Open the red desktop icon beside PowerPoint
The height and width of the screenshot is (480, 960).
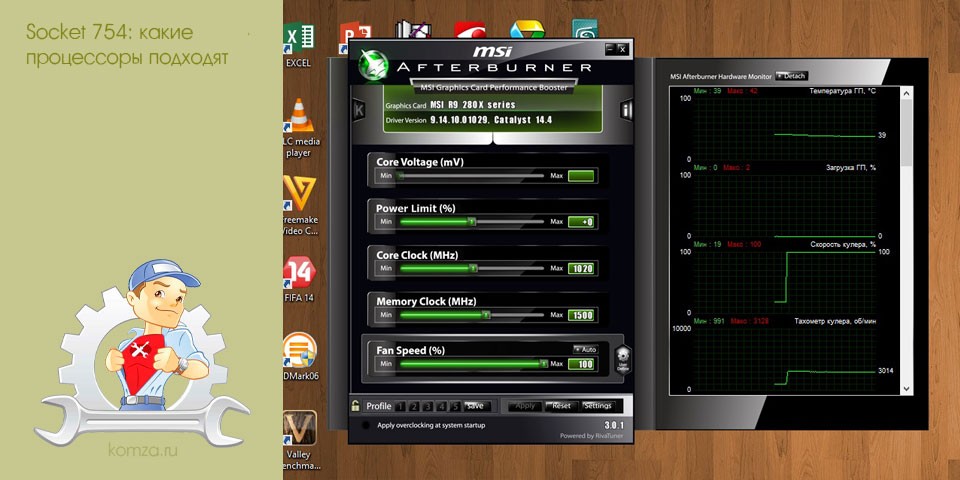click(x=470, y=29)
